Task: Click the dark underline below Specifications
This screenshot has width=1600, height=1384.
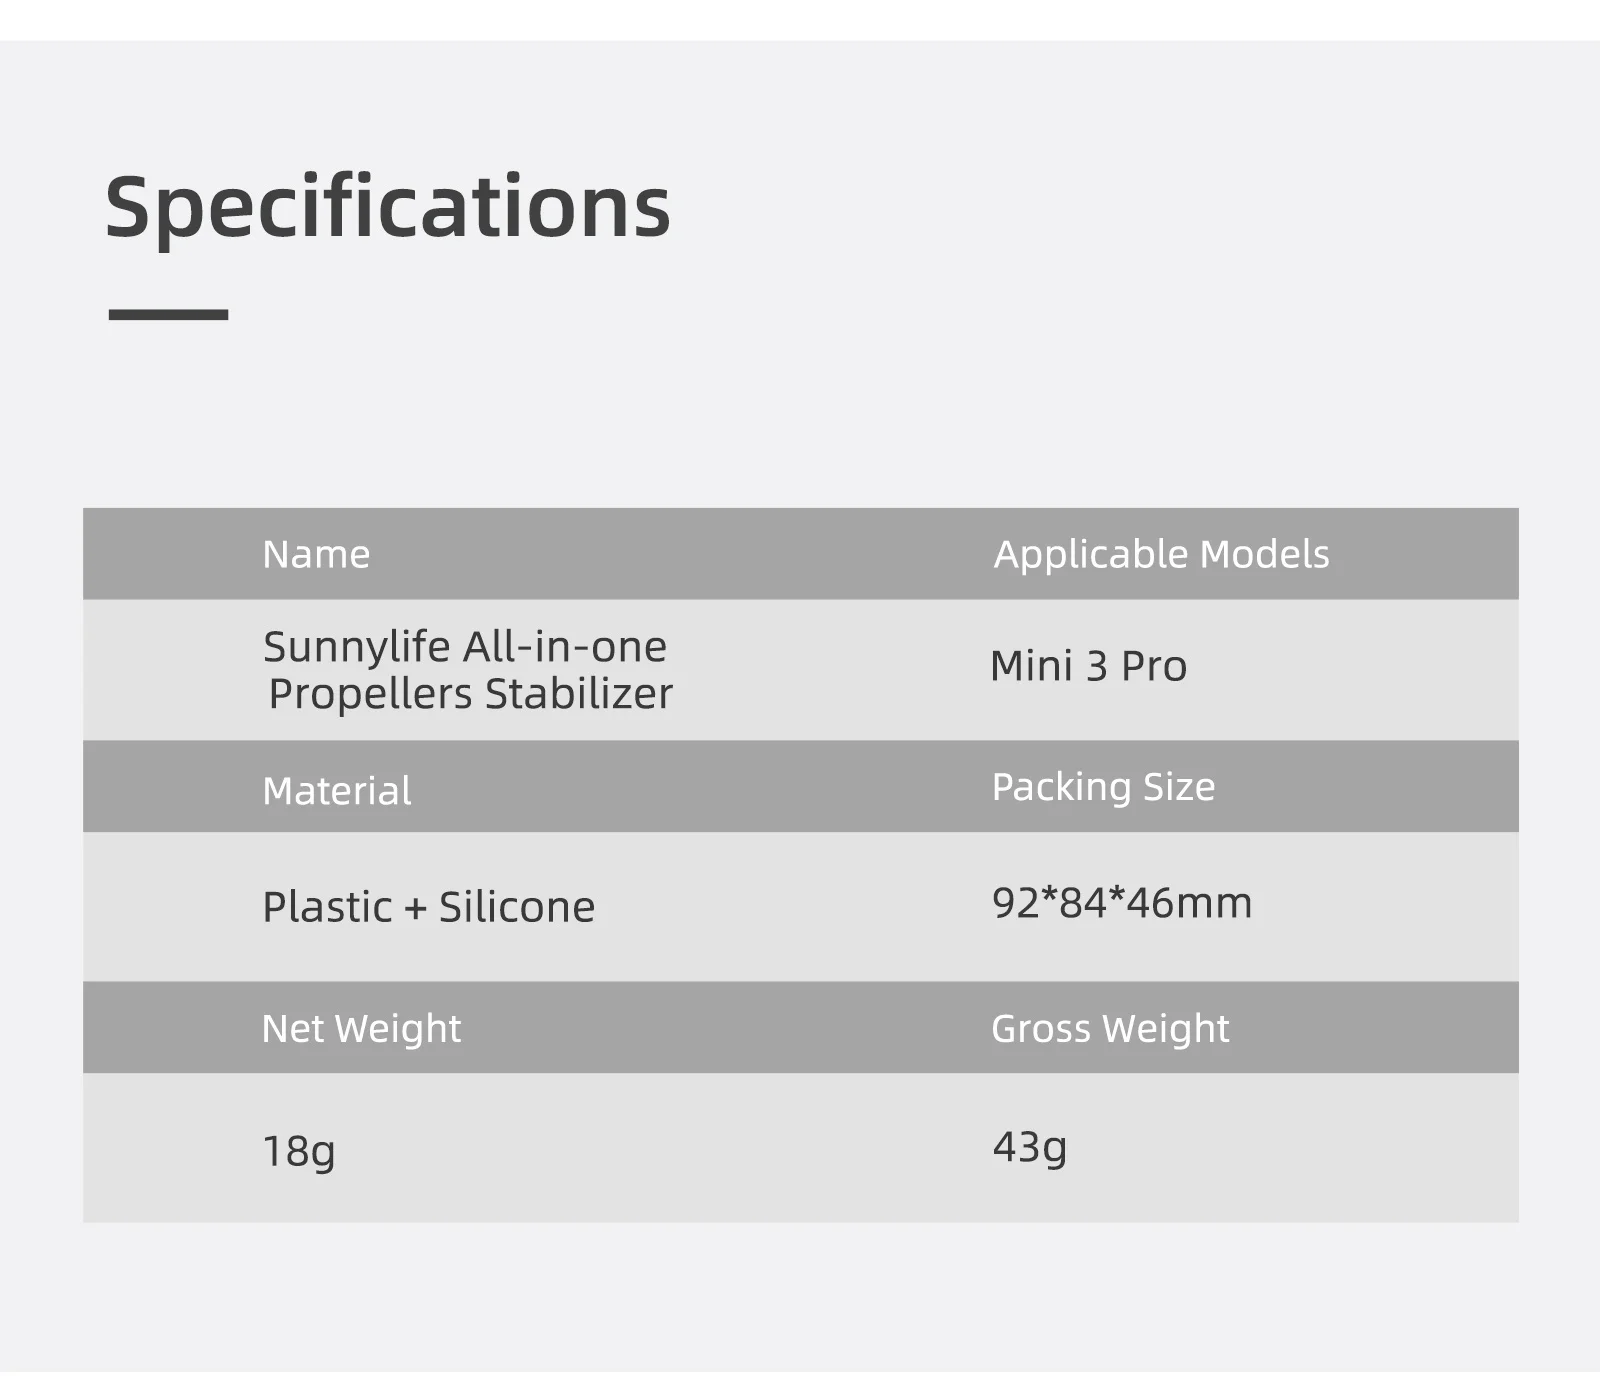Action: pos(168,314)
